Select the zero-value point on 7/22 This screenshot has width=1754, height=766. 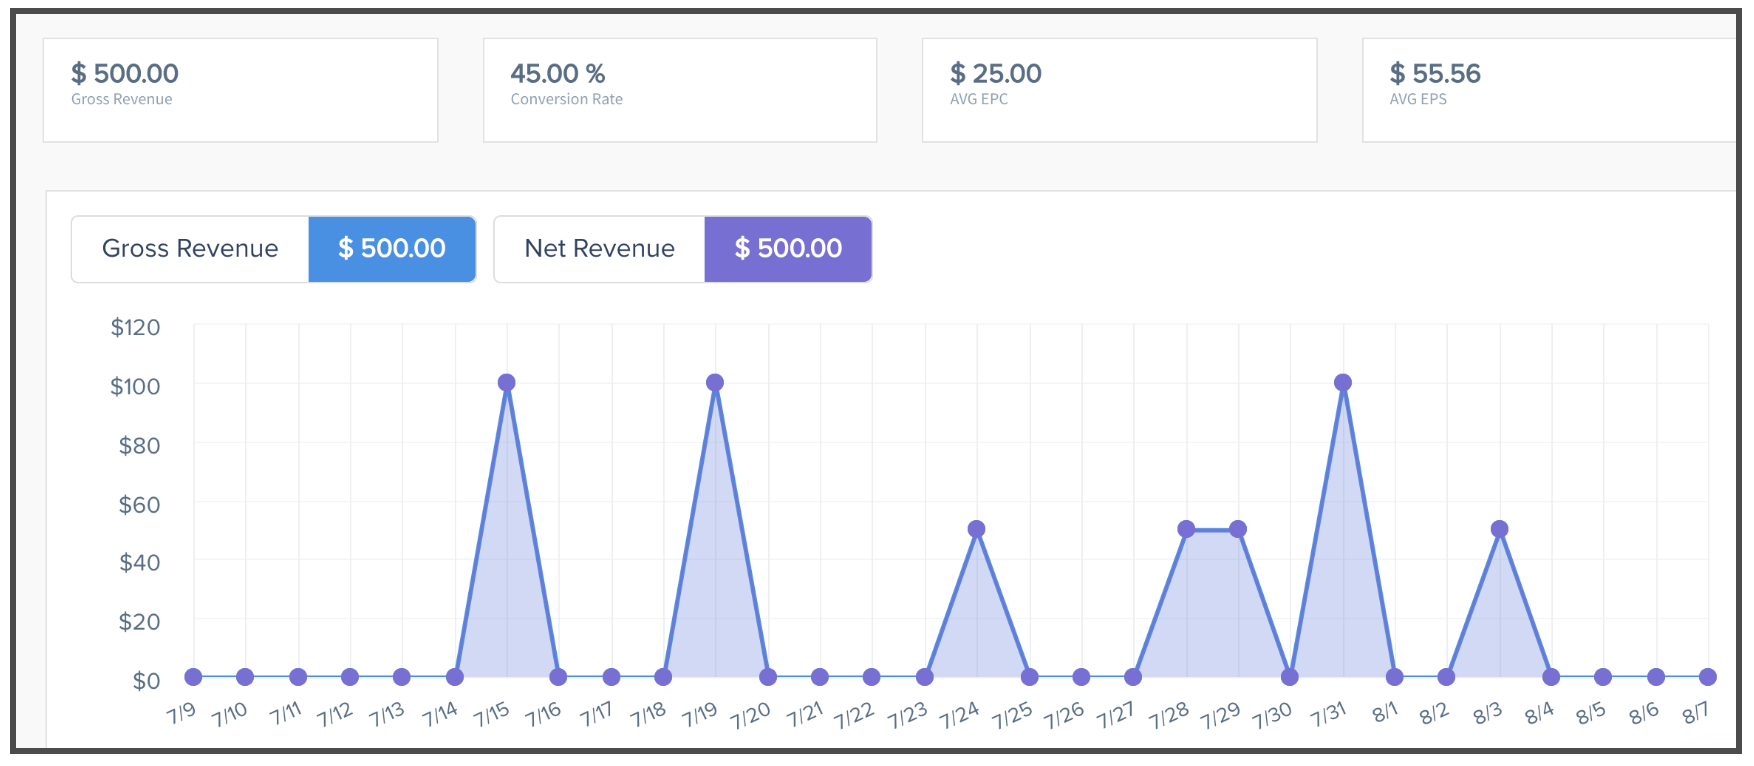(872, 677)
